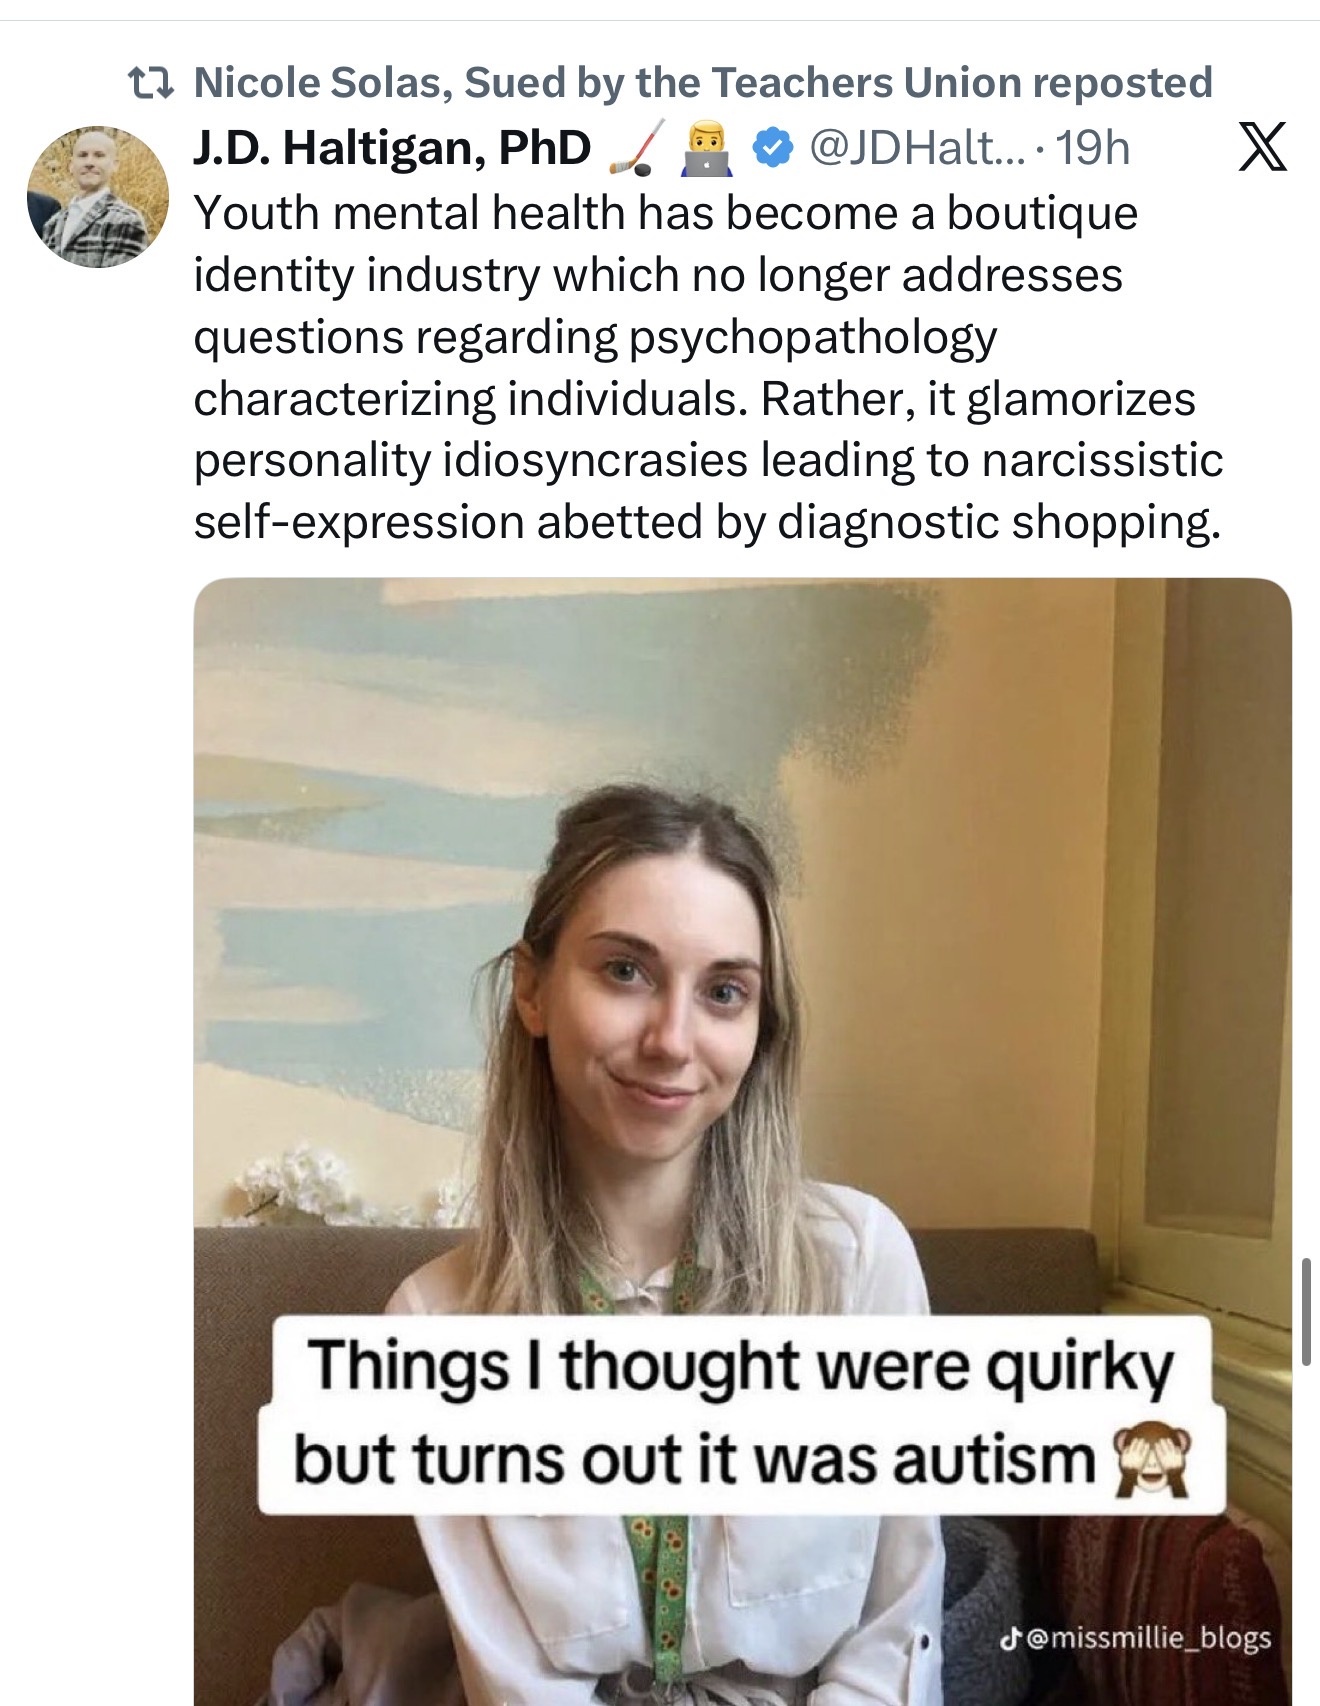Click the @JDHalt... handle
The image size is (1320, 1706).
point(917,148)
